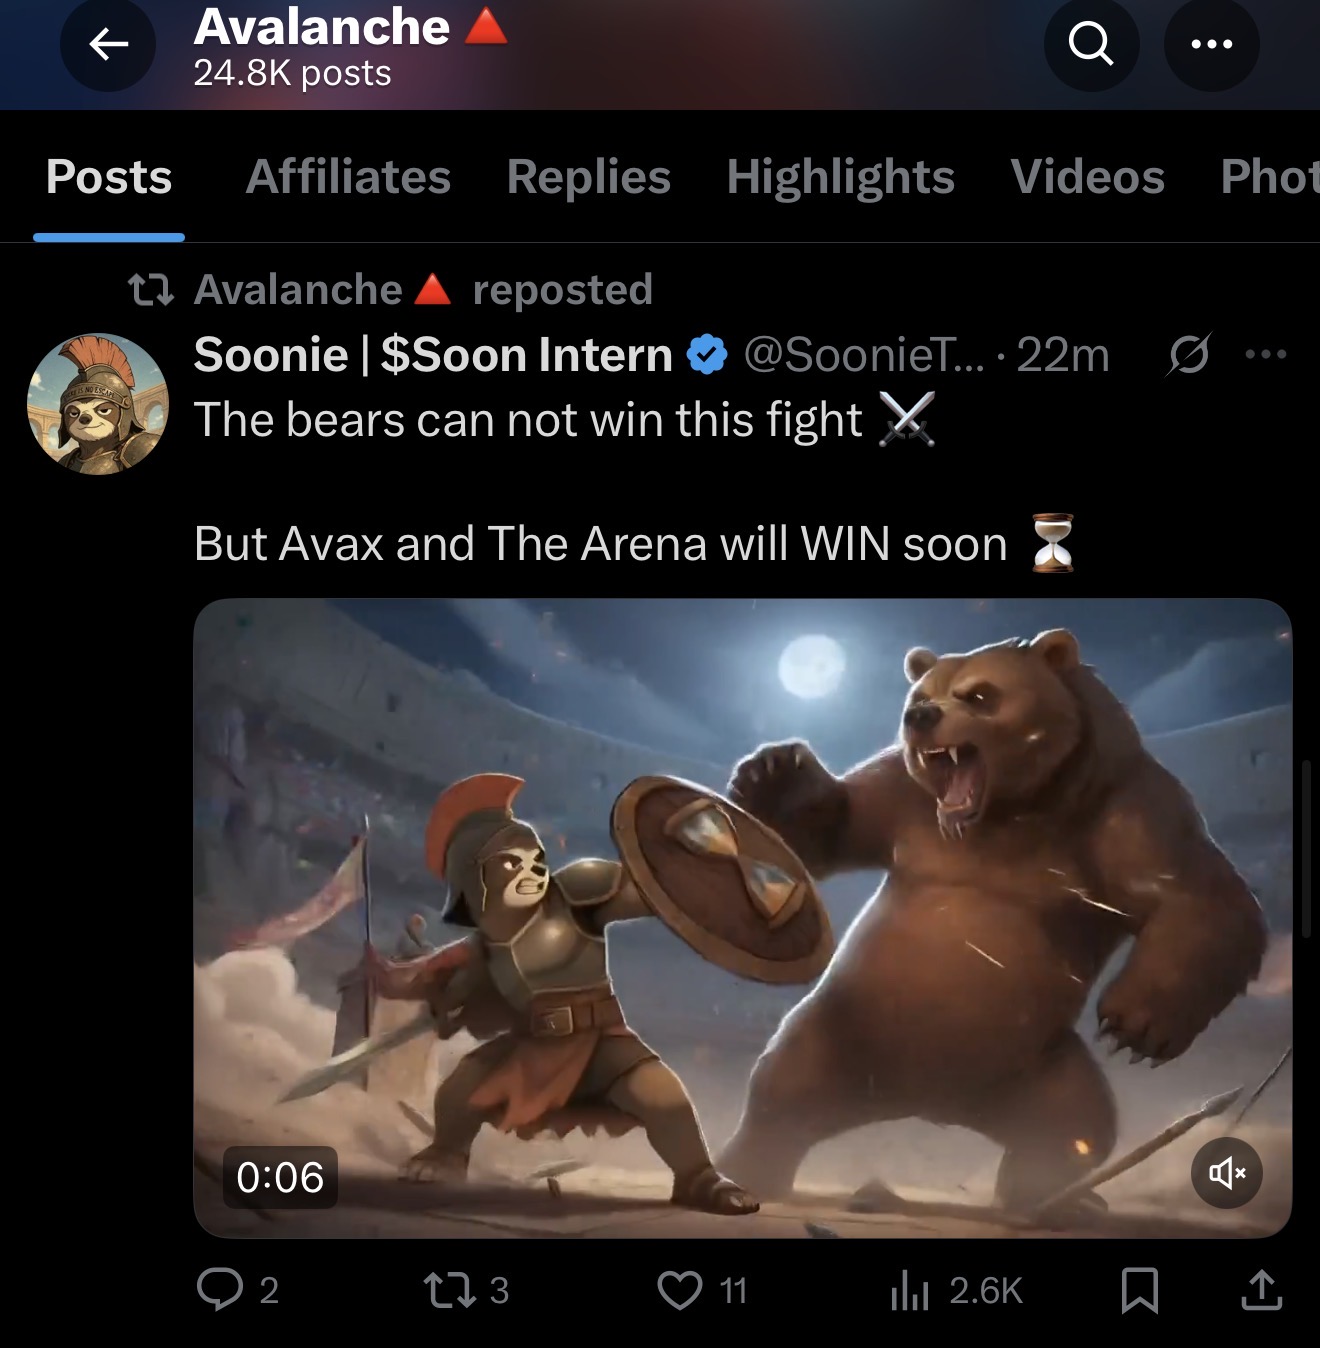Screen dimensions: 1320x1348
Task: Switch to the Replies tab
Action: coord(588,177)
